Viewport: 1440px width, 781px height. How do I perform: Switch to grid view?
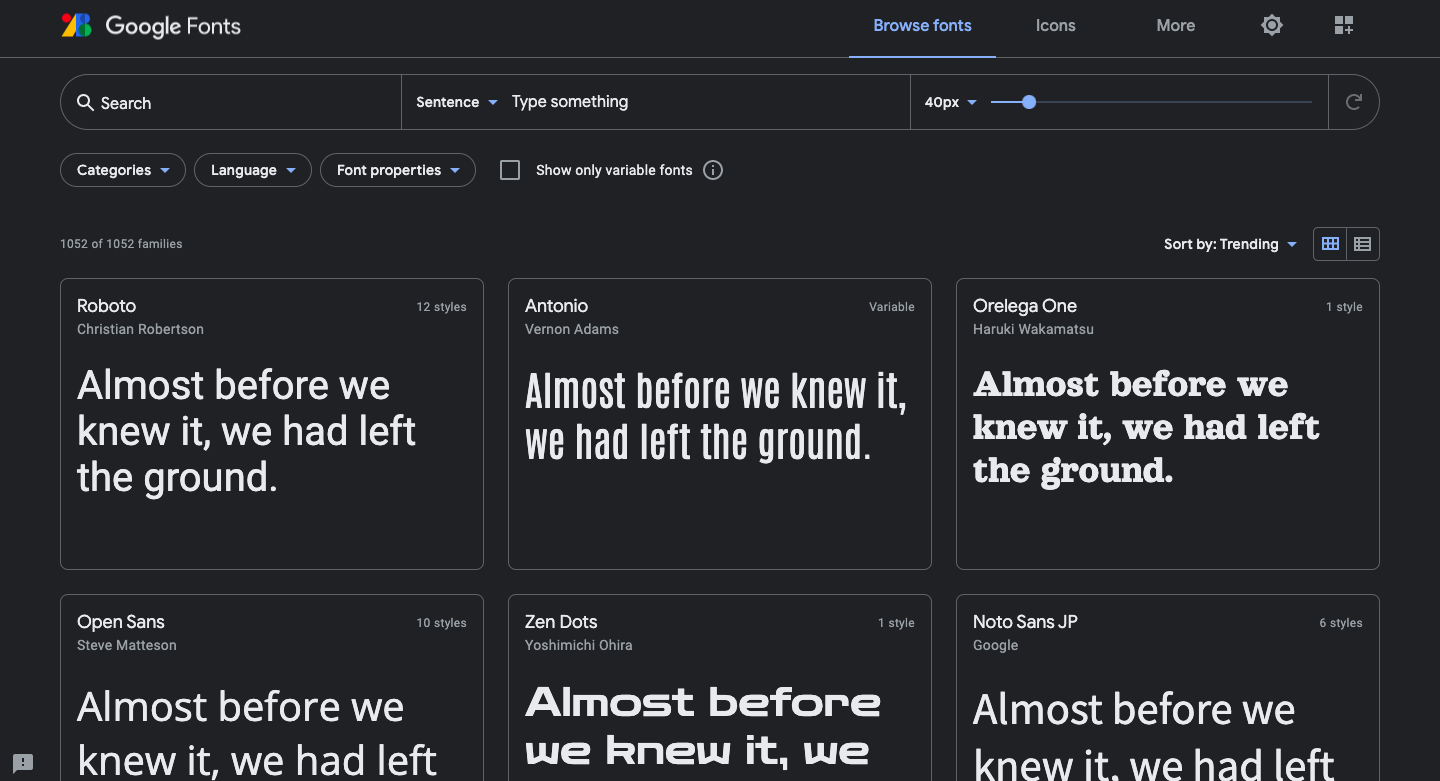pyautogui.click(x=1330, y=244)
